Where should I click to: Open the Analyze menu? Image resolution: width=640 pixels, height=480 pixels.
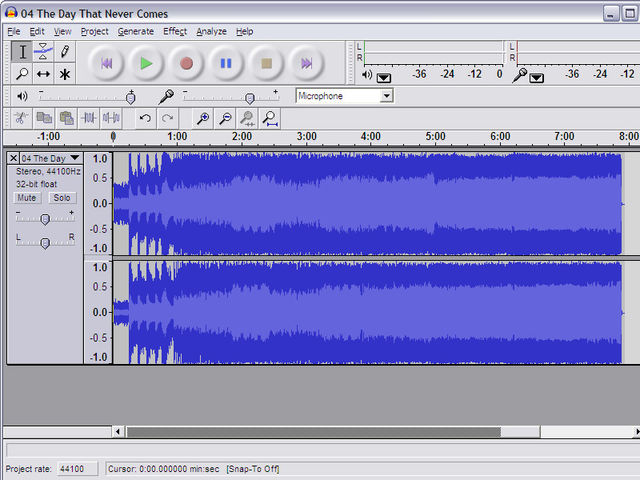point(211,31)
